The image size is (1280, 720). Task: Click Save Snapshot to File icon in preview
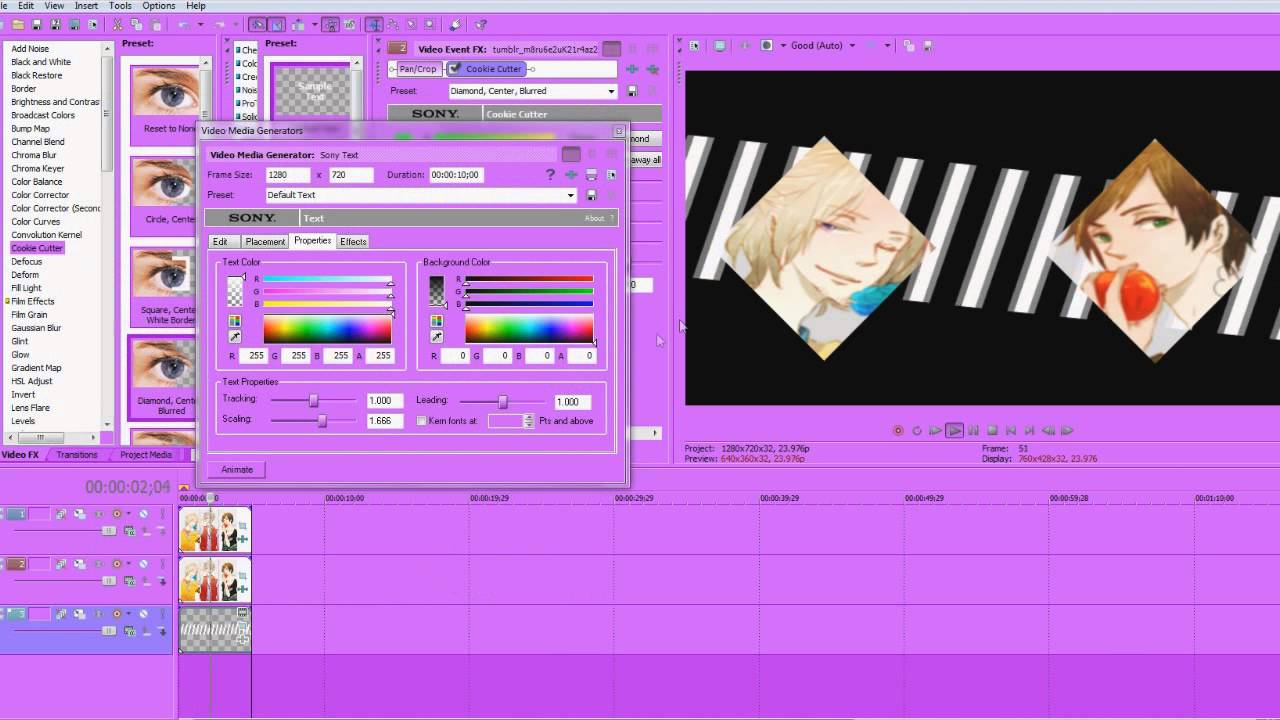pyautogui.click(x=928, y=45)
